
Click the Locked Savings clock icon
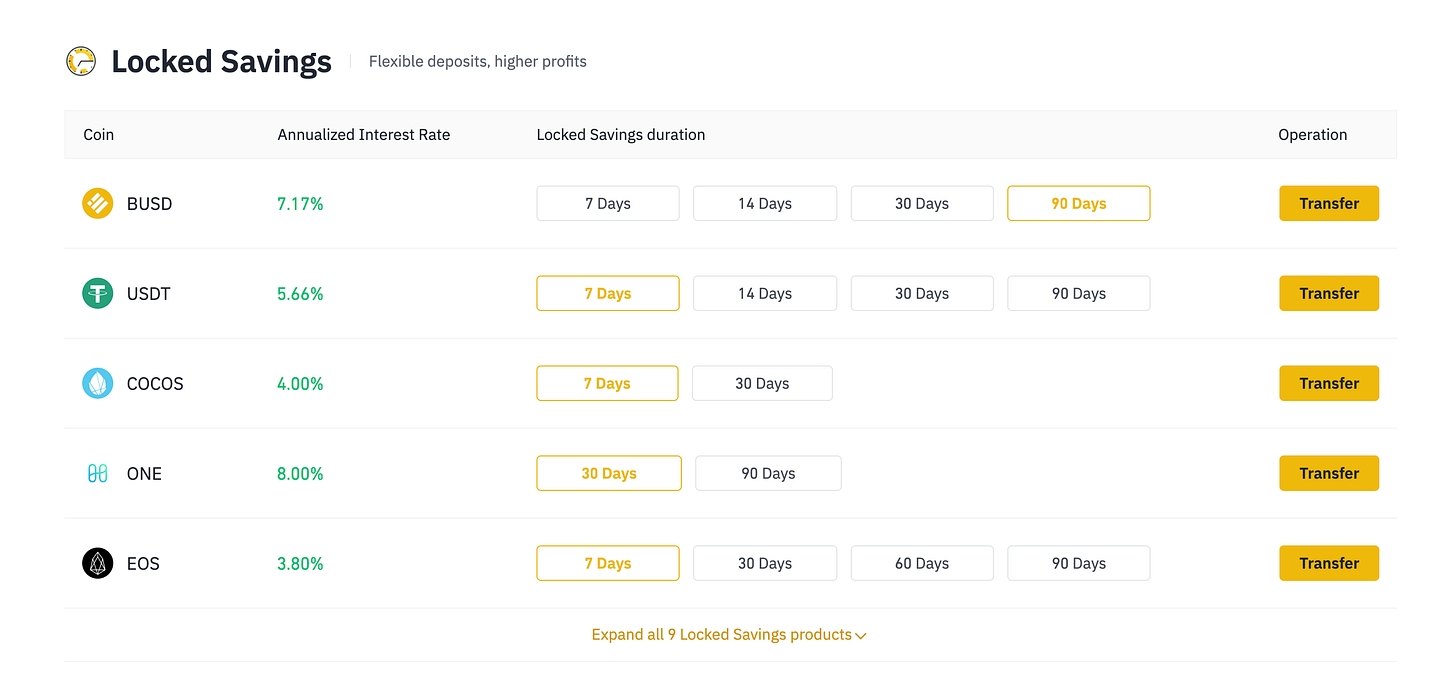click(81, 61)
